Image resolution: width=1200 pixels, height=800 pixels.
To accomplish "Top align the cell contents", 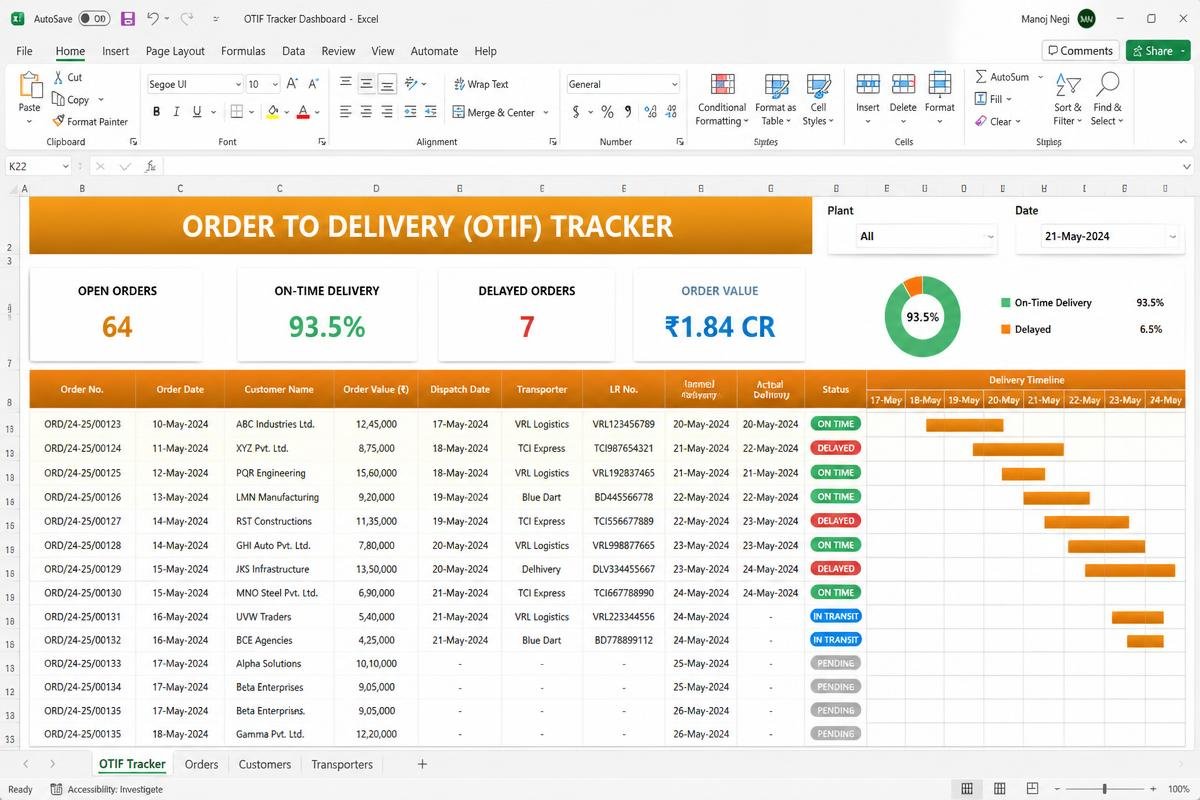I will pos(346,84).
